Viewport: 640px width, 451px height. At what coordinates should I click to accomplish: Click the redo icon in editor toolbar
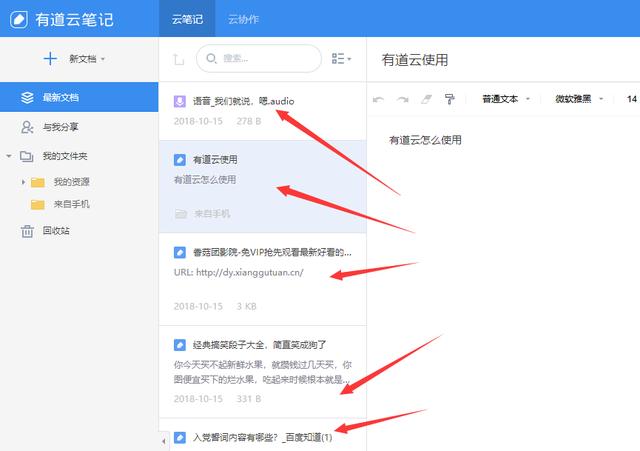tap(402, 99)
